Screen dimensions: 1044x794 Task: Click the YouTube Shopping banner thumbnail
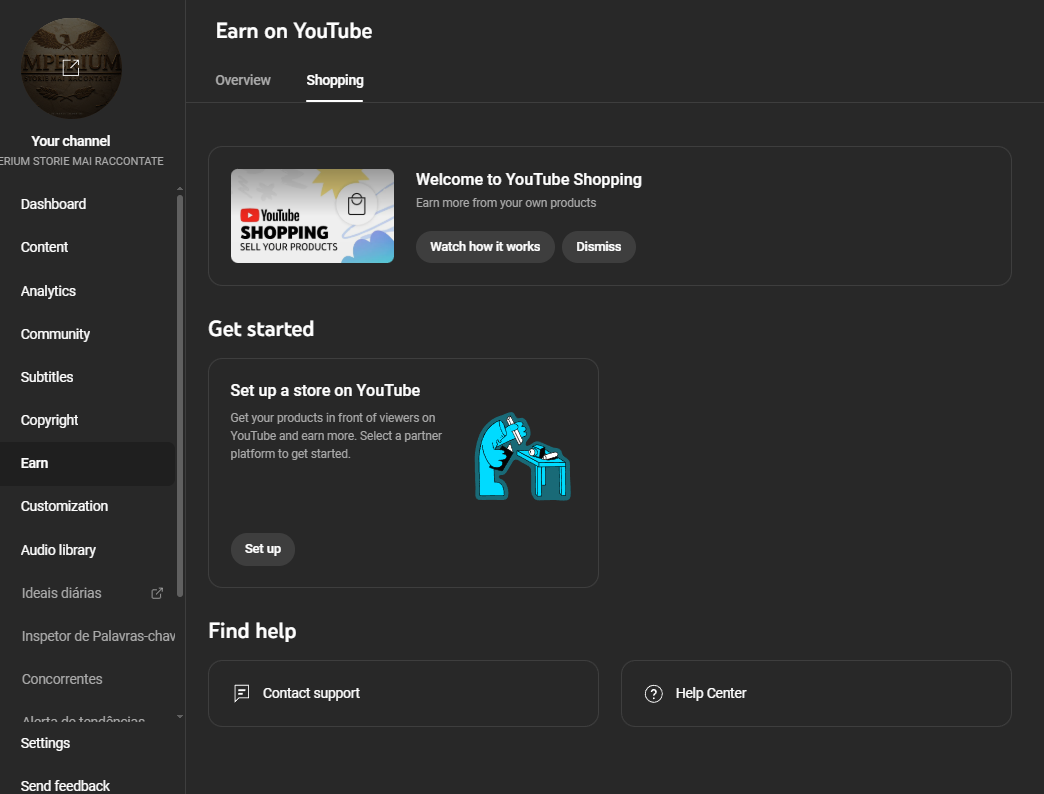tap(312, 216)
